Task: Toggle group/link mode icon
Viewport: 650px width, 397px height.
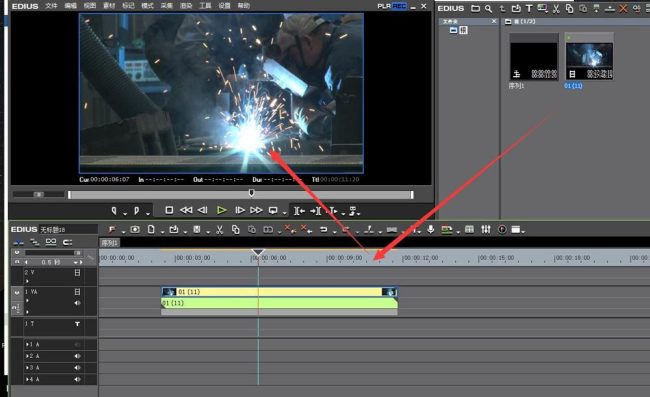Action: coord(51,242)
